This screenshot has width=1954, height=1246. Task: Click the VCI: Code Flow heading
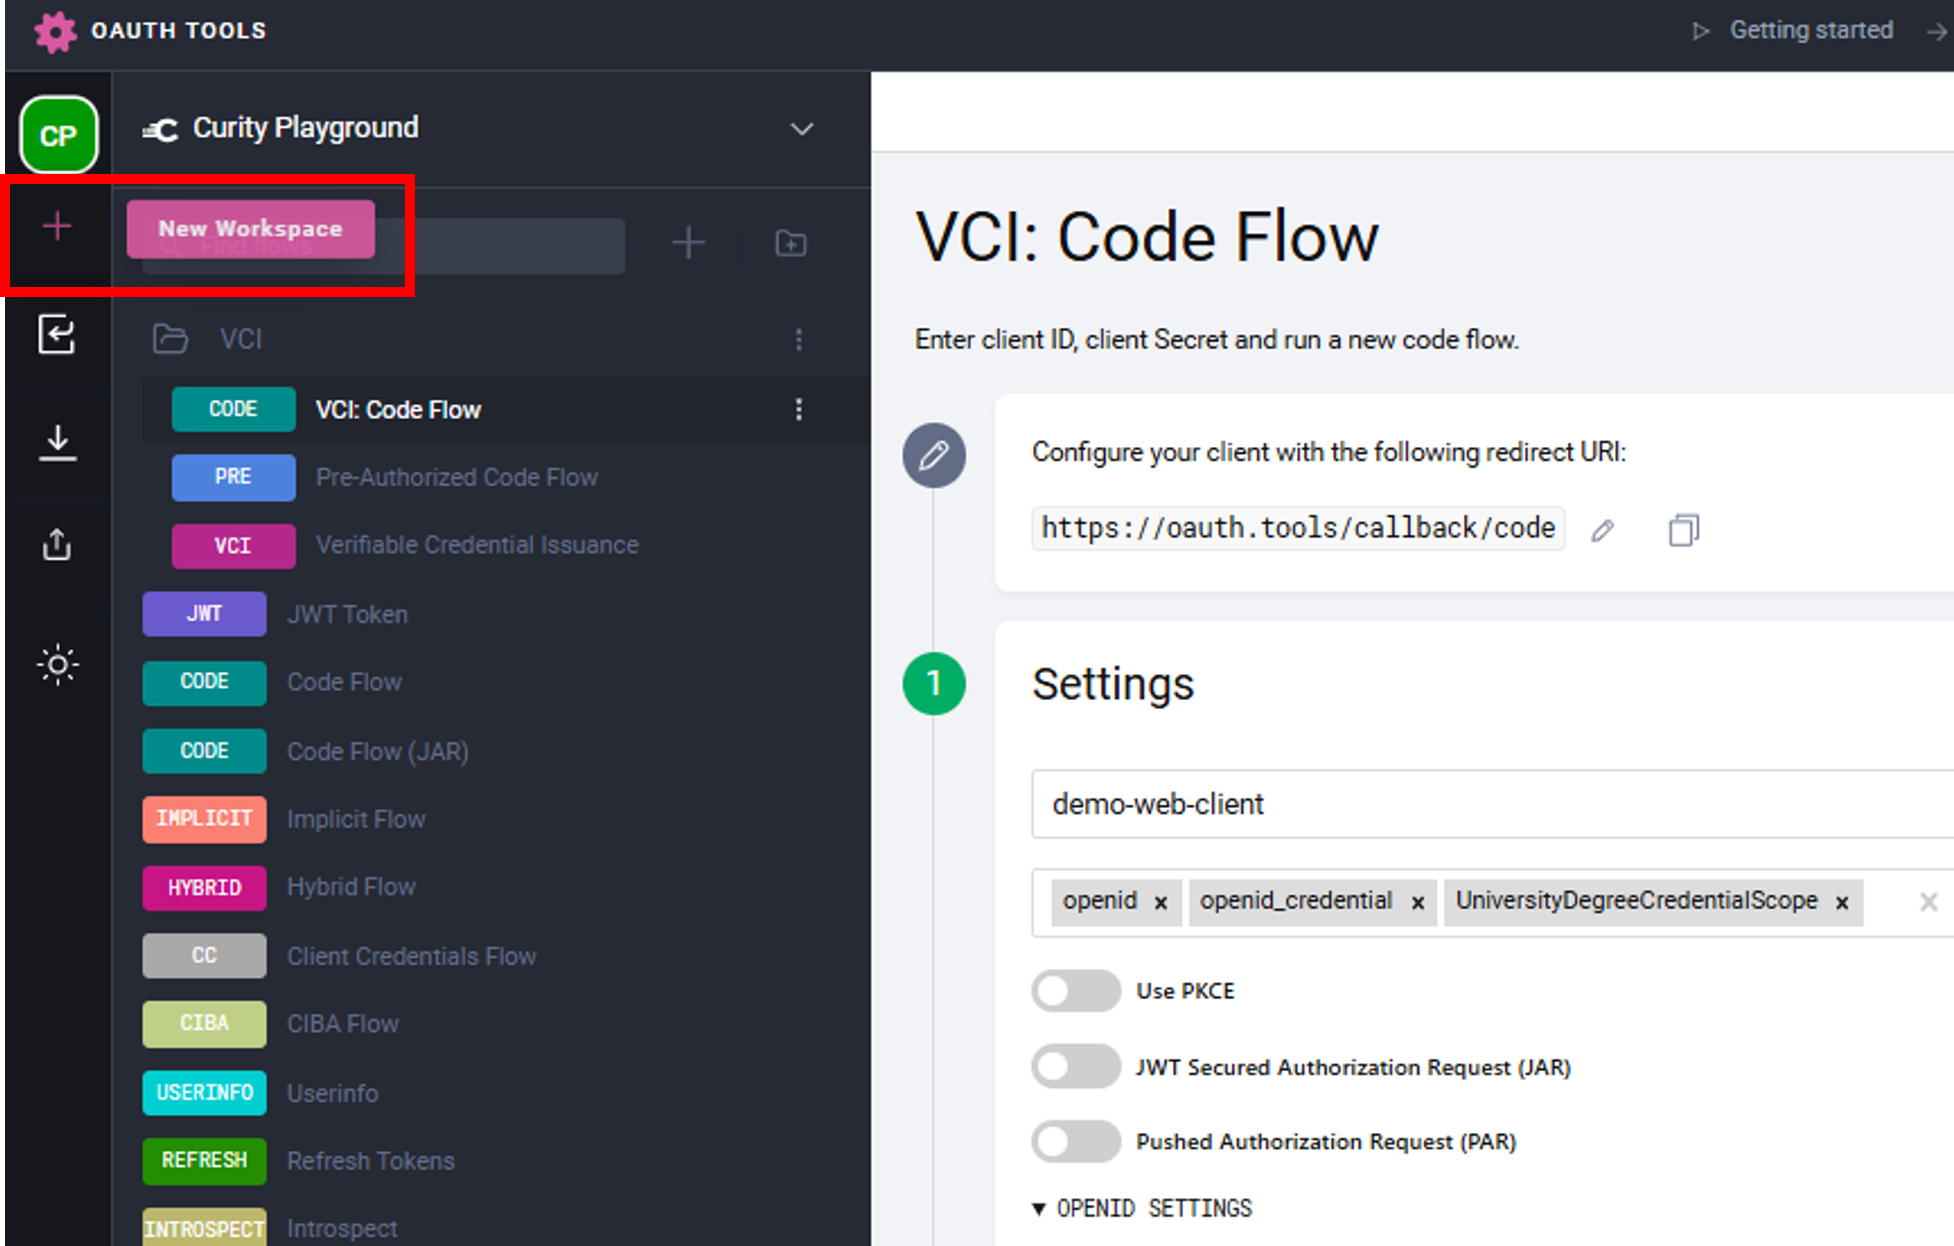click(x=1147, y=238)
